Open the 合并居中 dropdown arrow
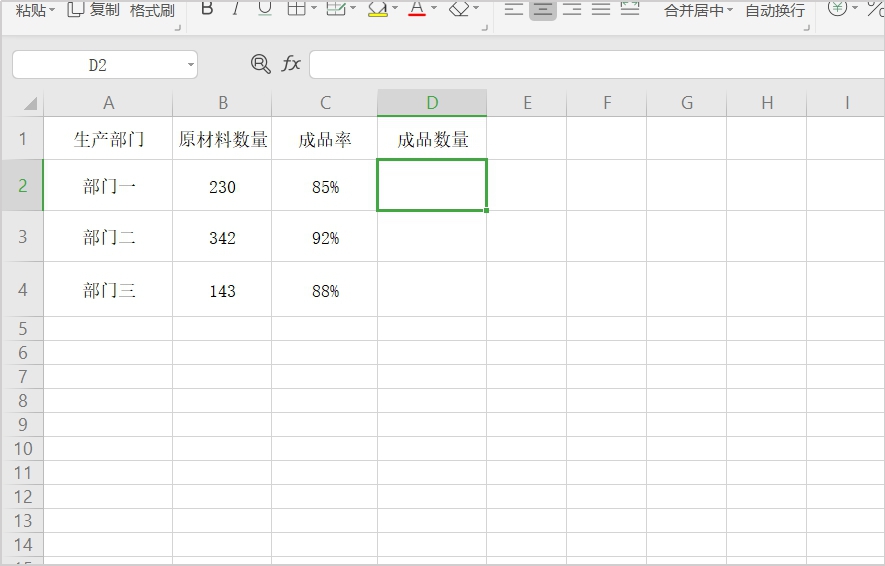Viewport: 885px width, 566px height. [x=729, y=10]
